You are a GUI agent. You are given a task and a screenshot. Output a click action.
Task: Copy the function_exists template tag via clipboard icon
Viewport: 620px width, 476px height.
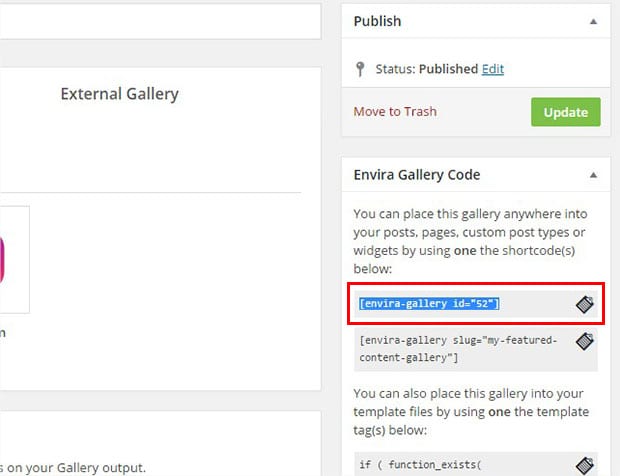click(x=584, y=466)
